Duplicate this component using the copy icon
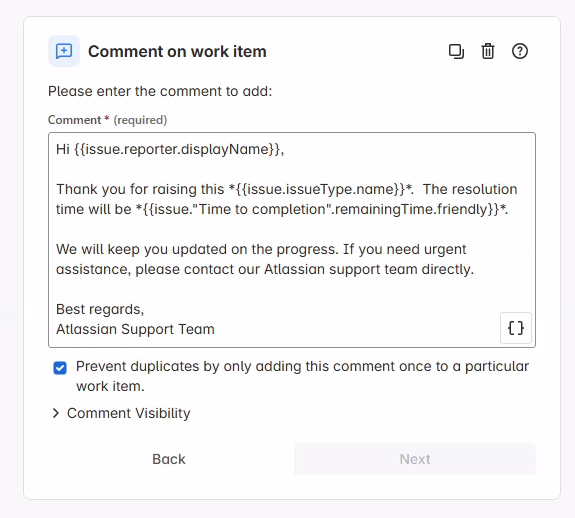The width and height of the screenshot is (575, 518). click(x=456, y=51)
